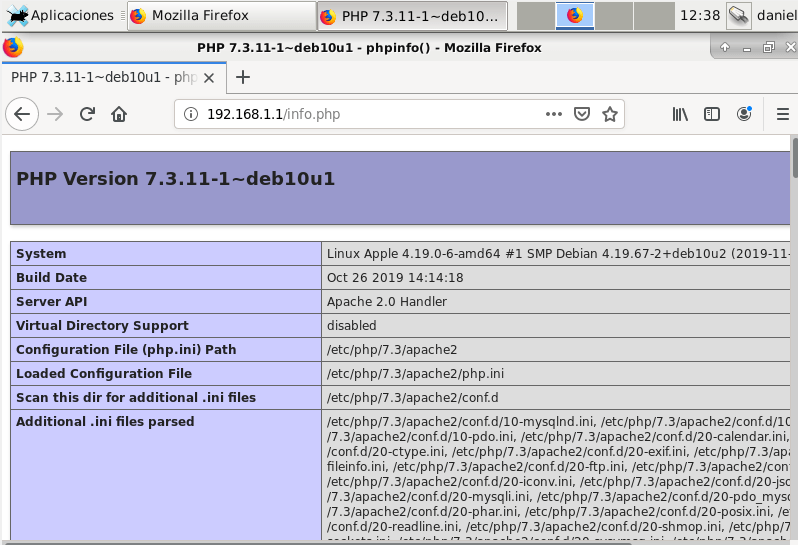
Task: Click the Back navigation arrow
Action: pos(22,114)
